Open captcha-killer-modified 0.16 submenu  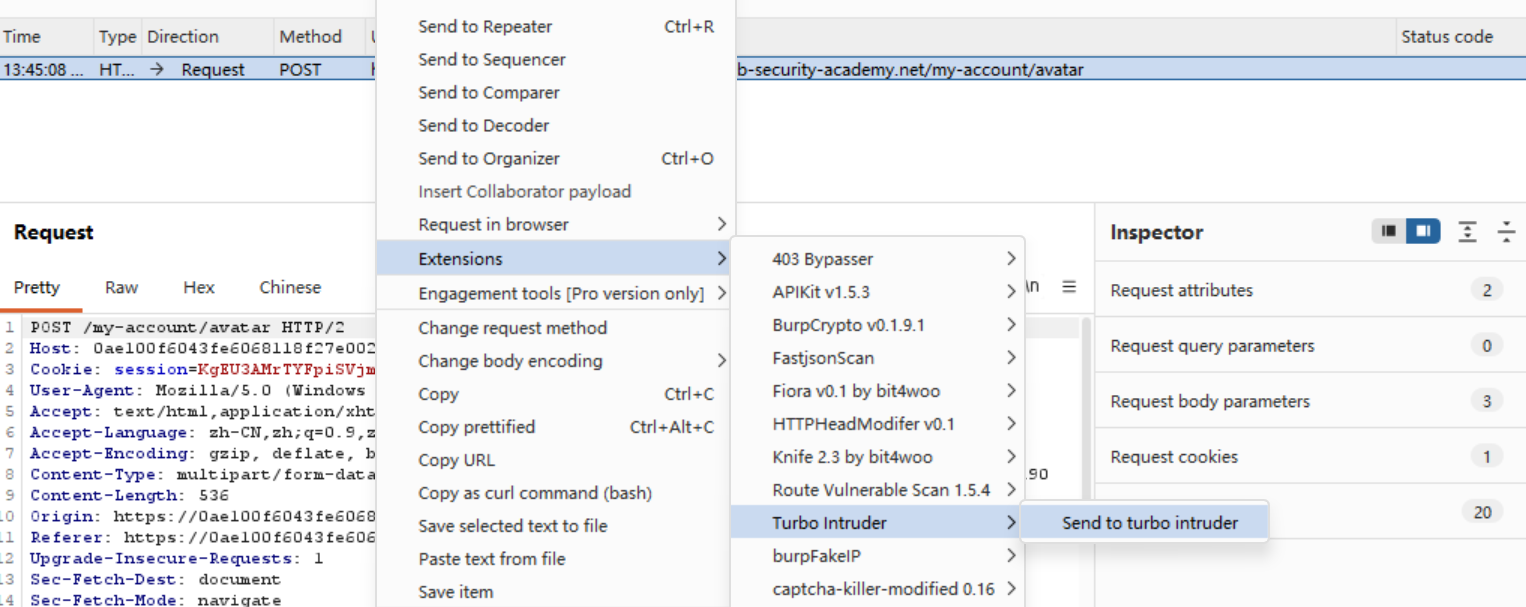878,589
